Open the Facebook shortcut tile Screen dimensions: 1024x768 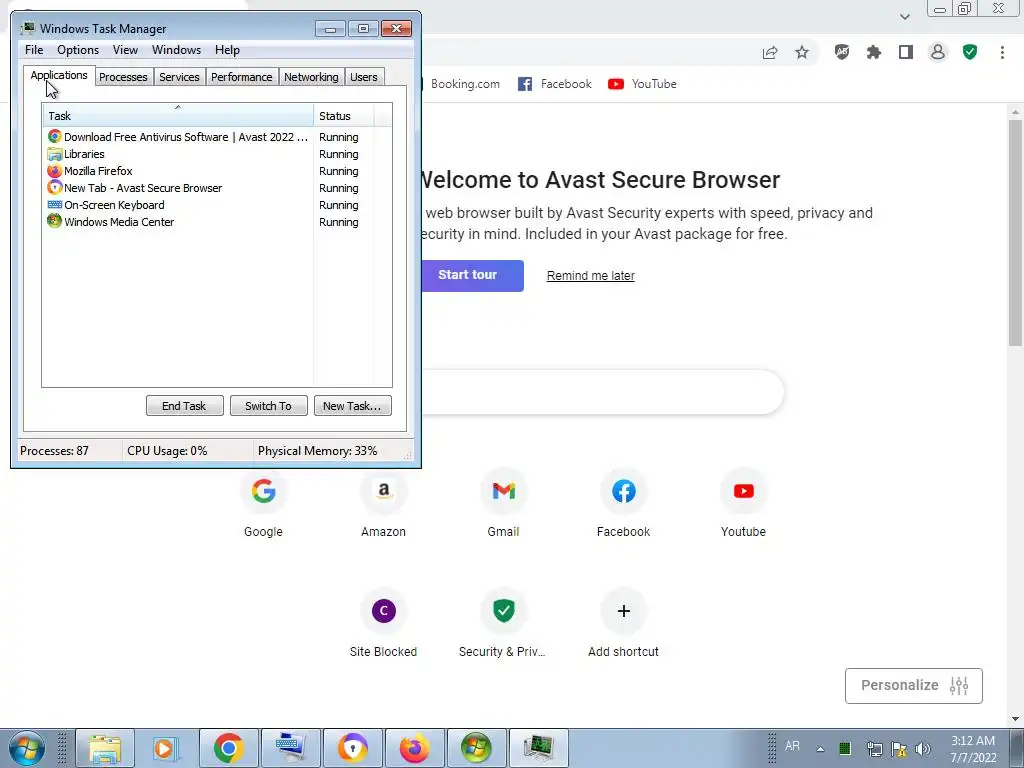[624, 504]
